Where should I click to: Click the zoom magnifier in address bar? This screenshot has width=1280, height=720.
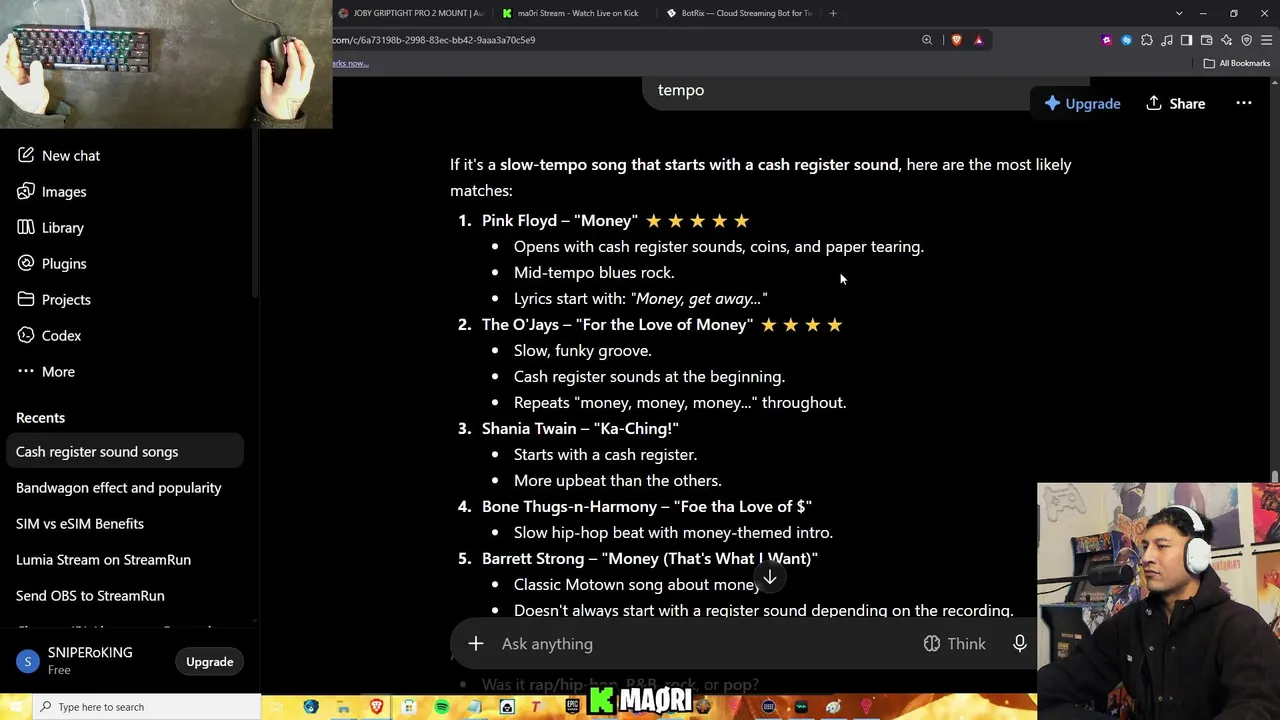click(927, 40)
